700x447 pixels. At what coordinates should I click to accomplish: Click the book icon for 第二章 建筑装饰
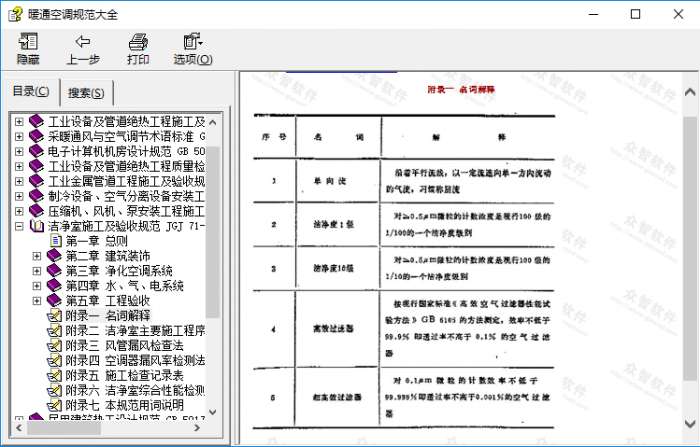pyautogui.click(x=54, y=256)
